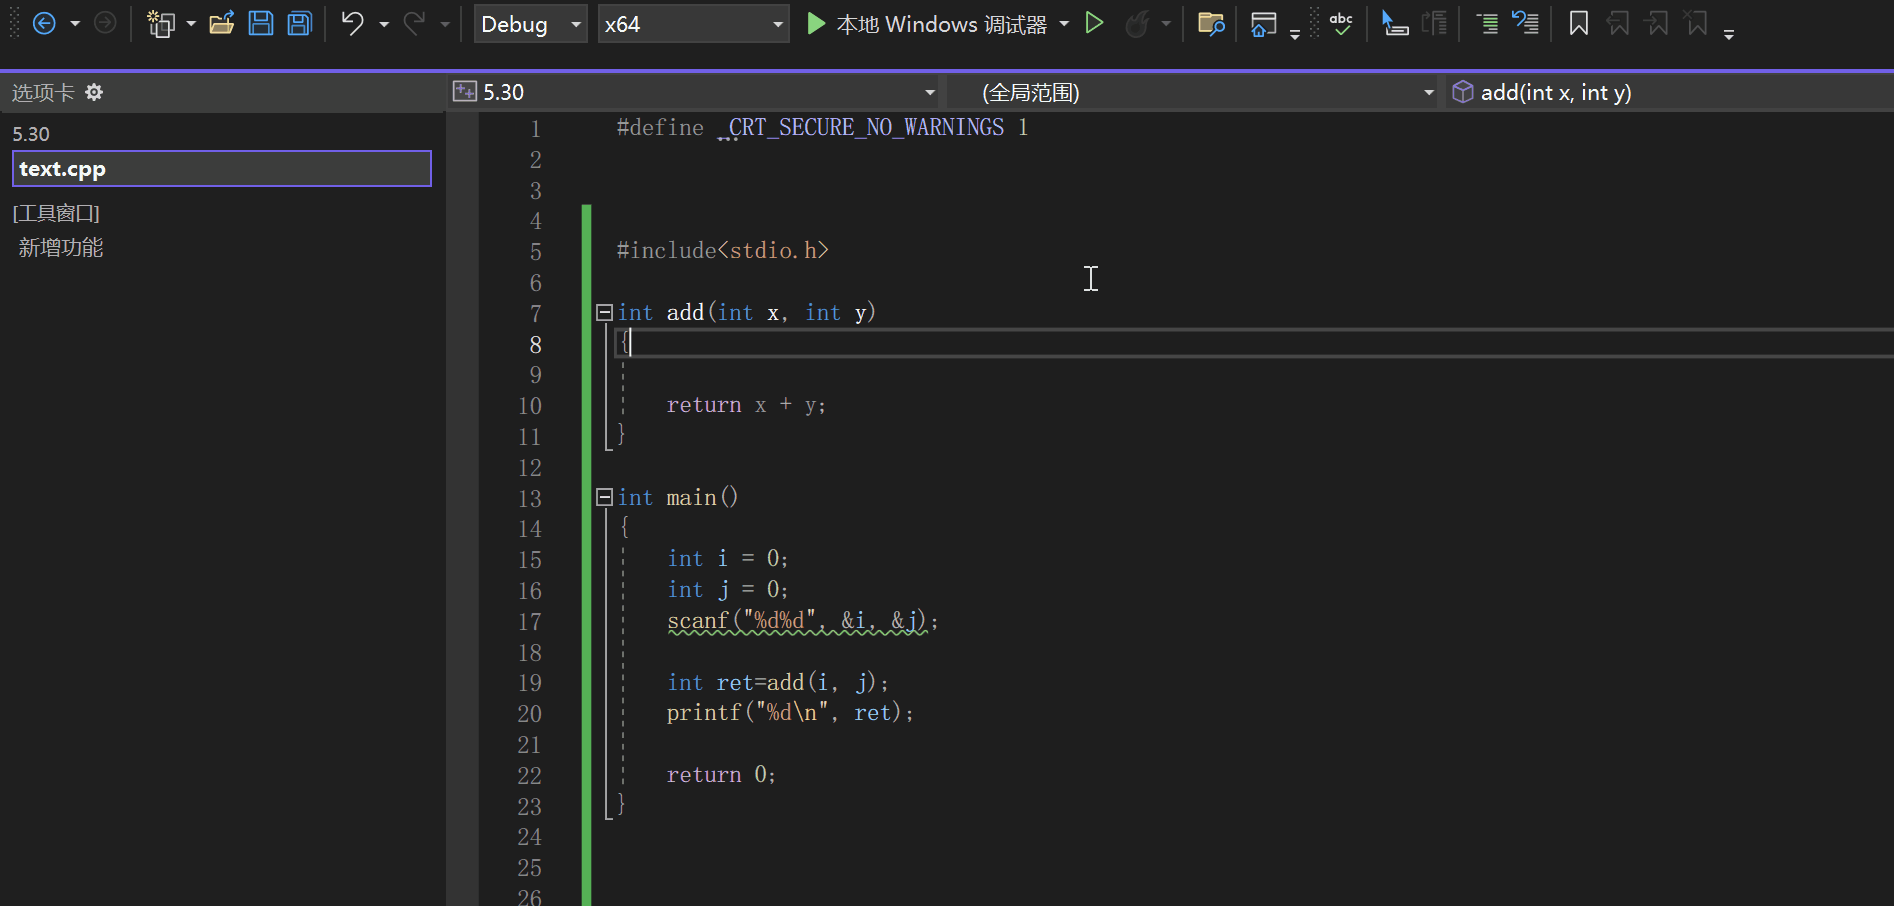Click the 'int main()' function header
Image resolution: width=1894 pixels, height=906 pixels.
(x=678, y=498)
